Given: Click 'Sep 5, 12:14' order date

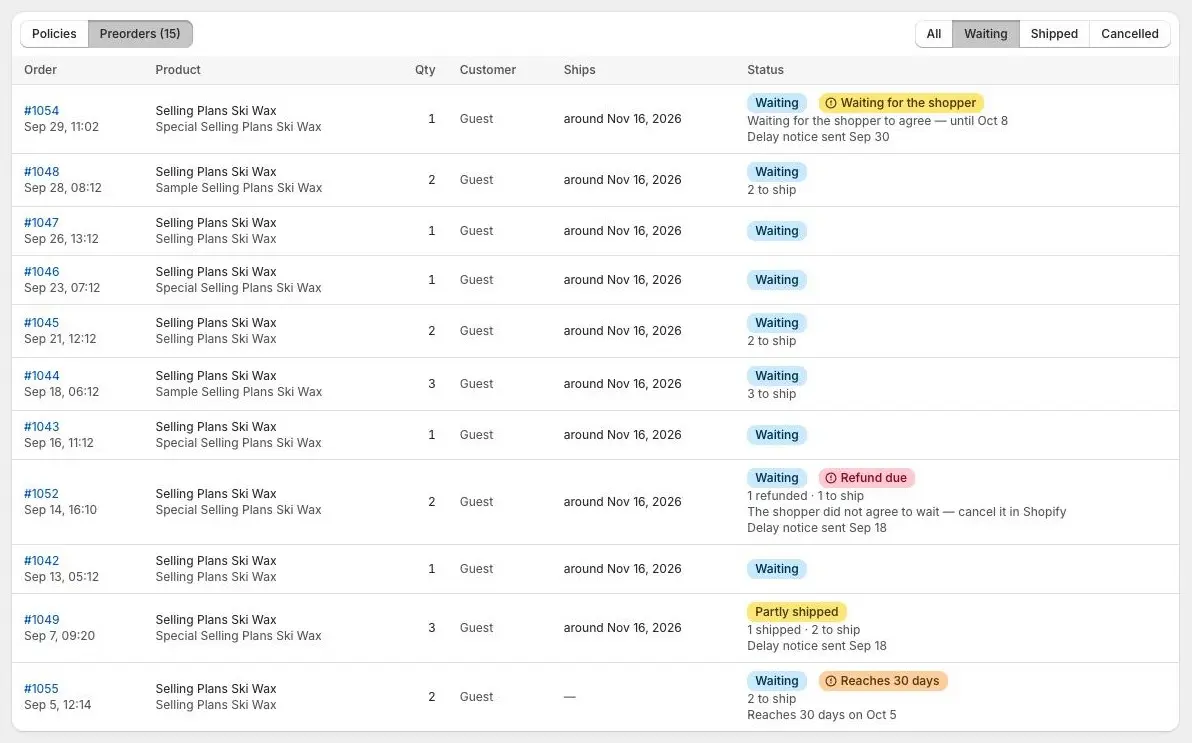Looking at the screenshot, I should point(57,704).
